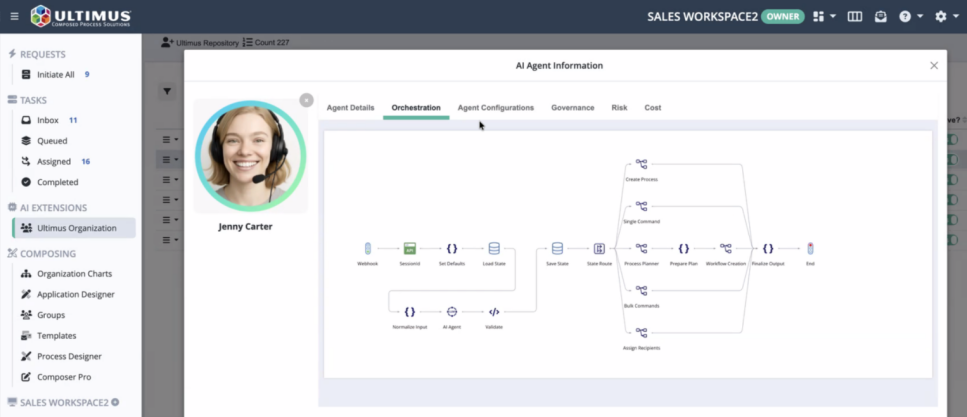This screenshot has width=967, height=417.
Task: Select the Validate code node
Action: [494, 312]
